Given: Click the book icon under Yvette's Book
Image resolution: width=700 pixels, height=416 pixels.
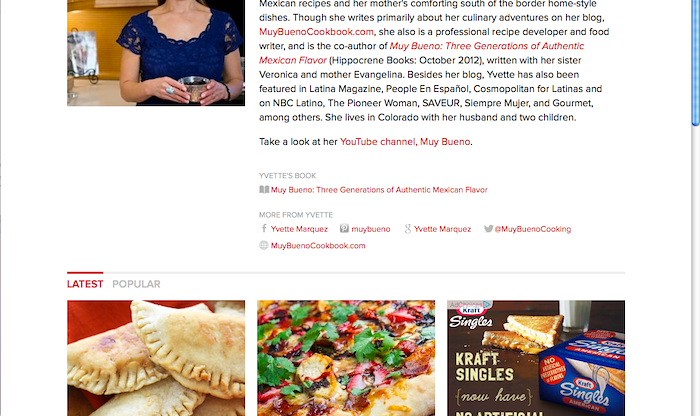Looking at the screenshot, I should (x=264, y=190).
